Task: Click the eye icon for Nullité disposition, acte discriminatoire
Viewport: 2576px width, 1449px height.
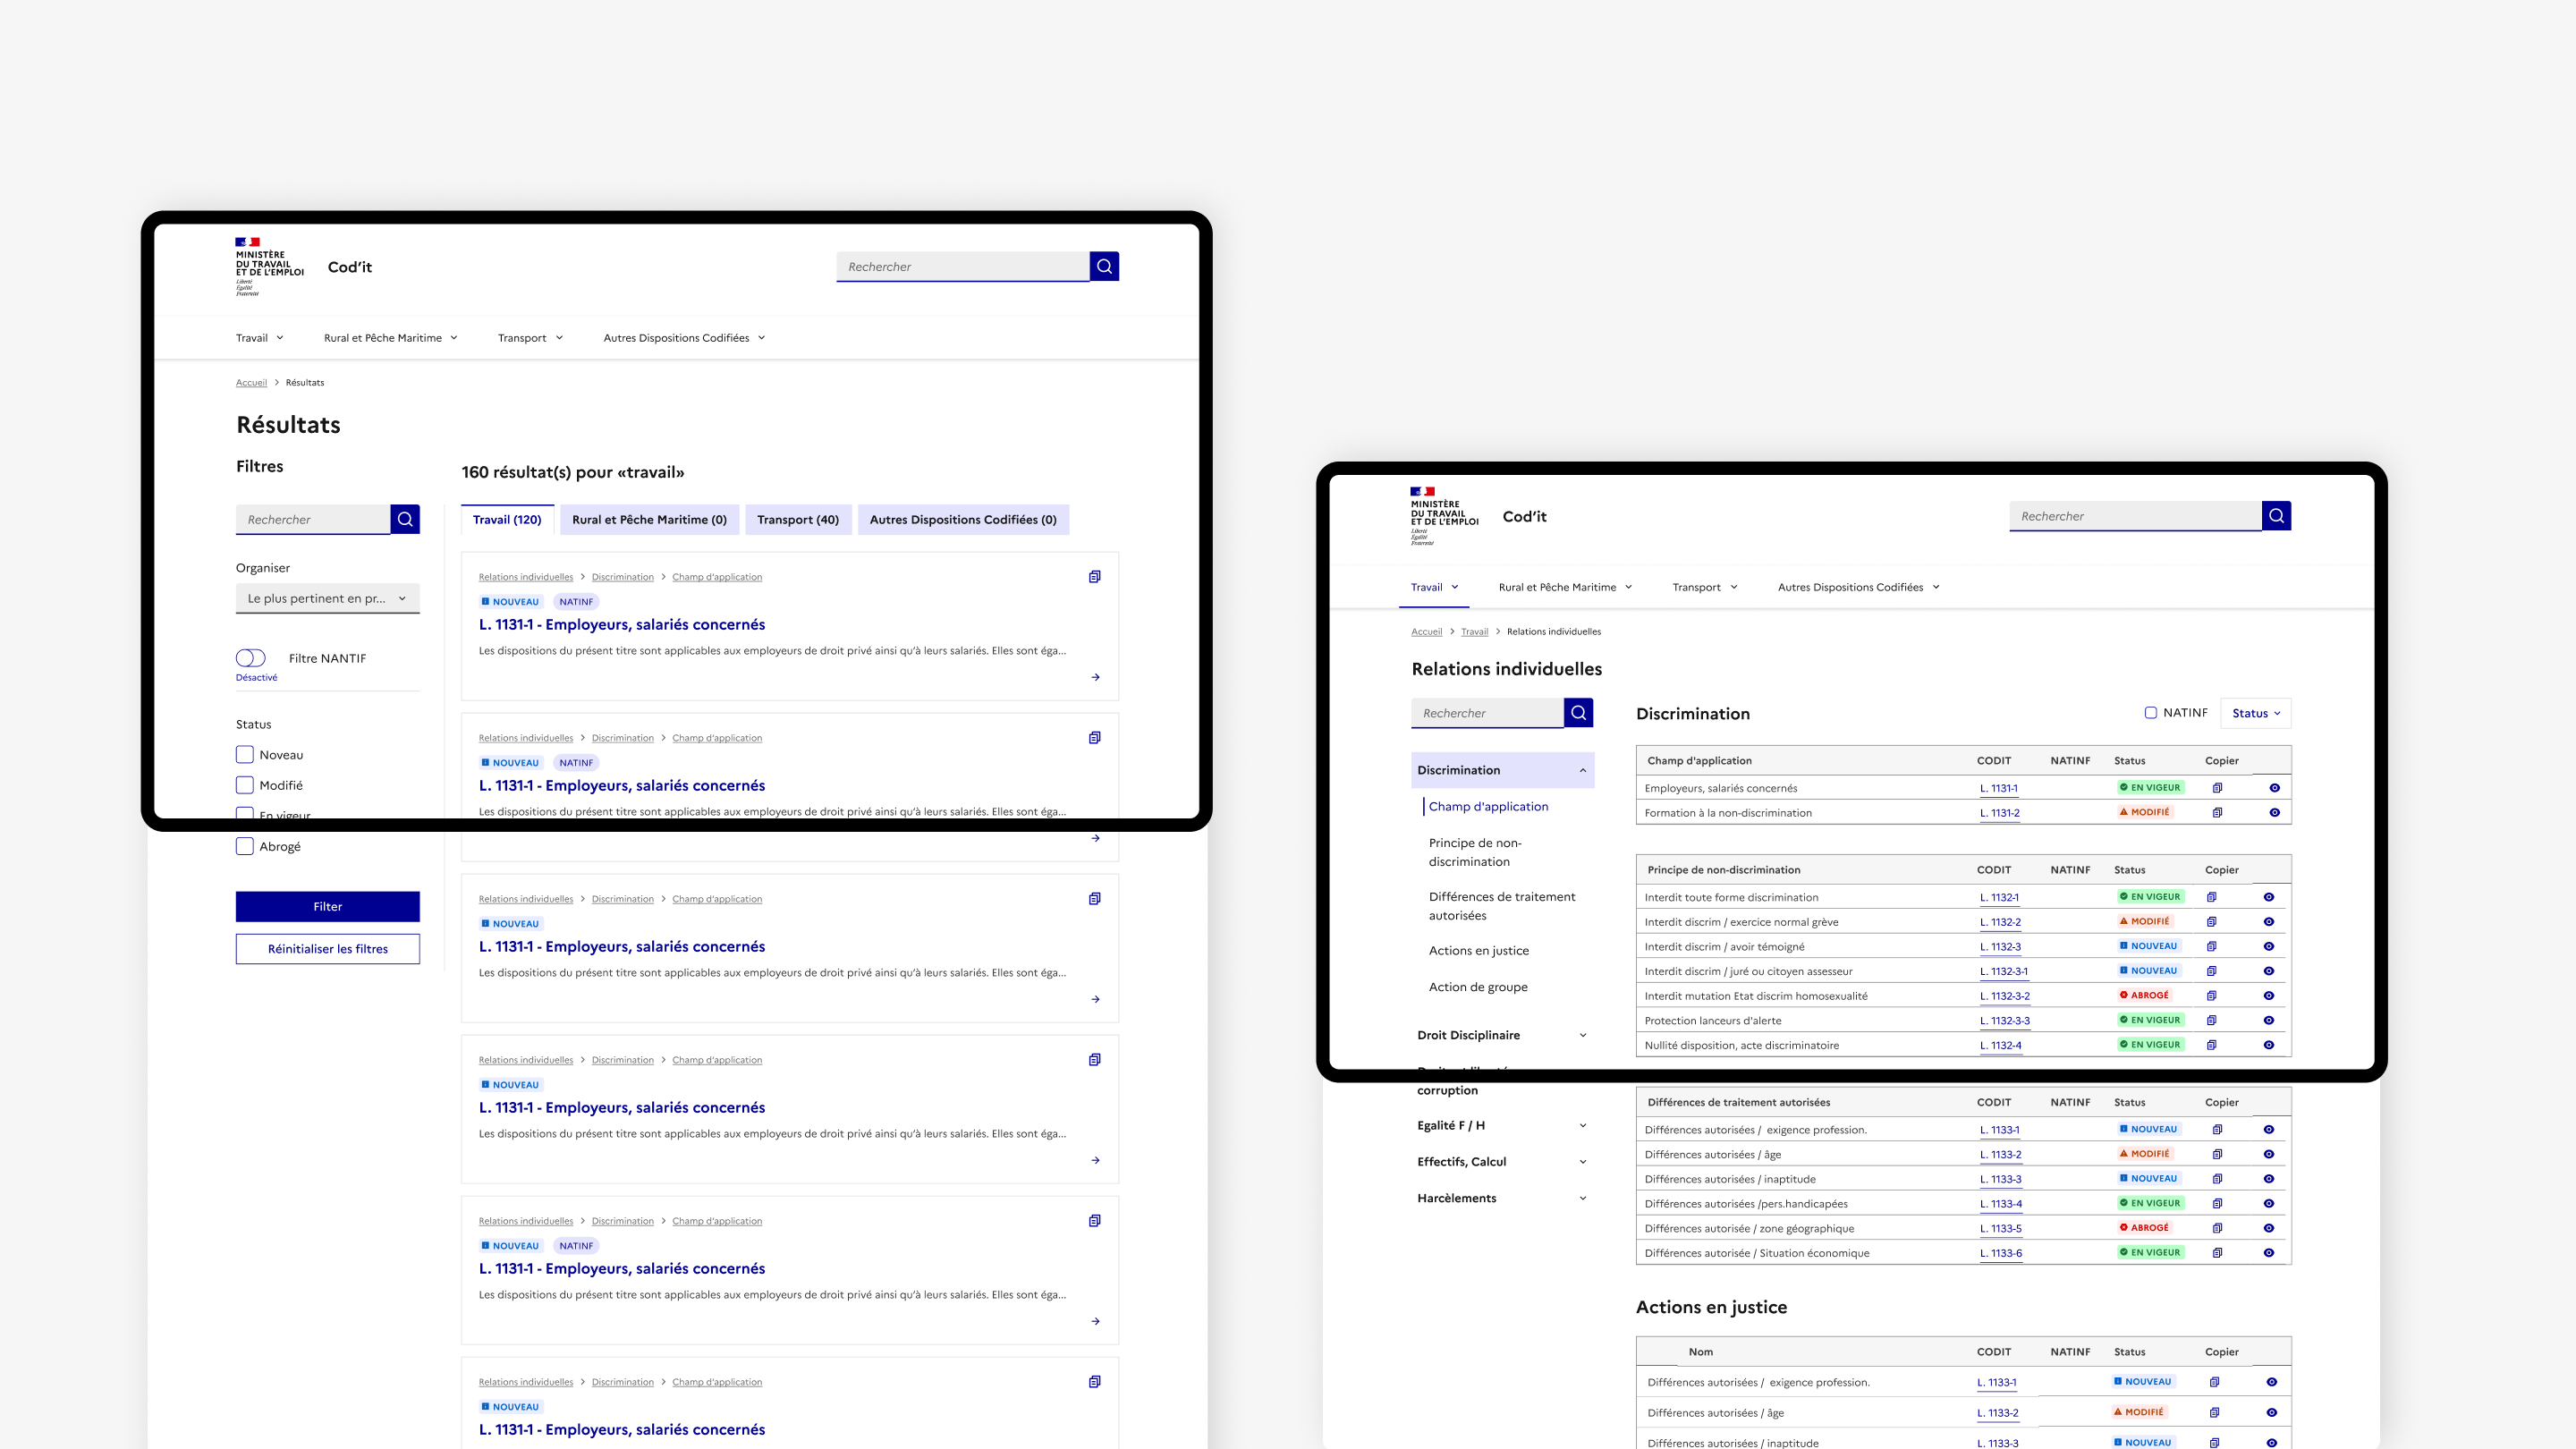Action: click(x=2268, y=1045)
